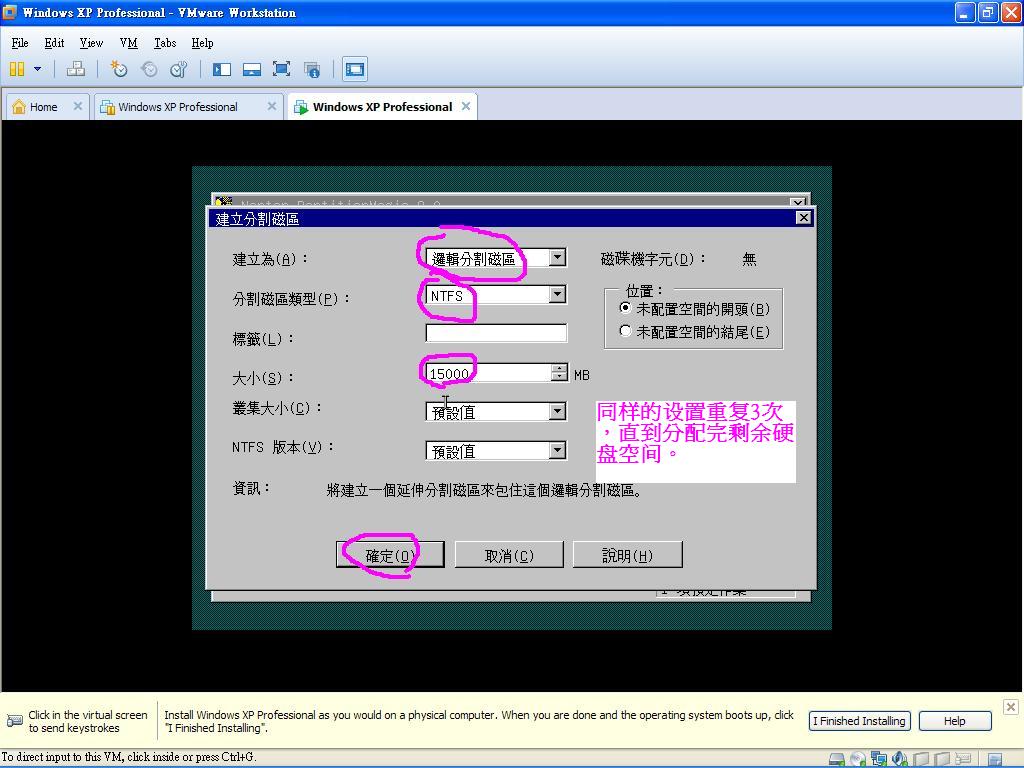
Task: Click the revert to snapshot icon
Action: [x=149, y=69]
